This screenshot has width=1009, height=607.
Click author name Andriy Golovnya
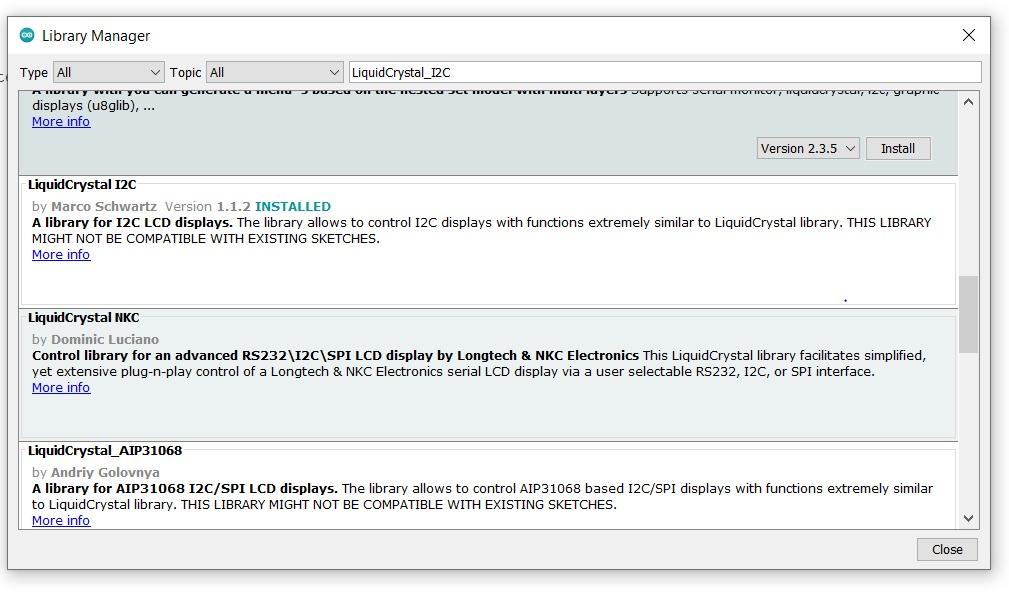(106, 472)
